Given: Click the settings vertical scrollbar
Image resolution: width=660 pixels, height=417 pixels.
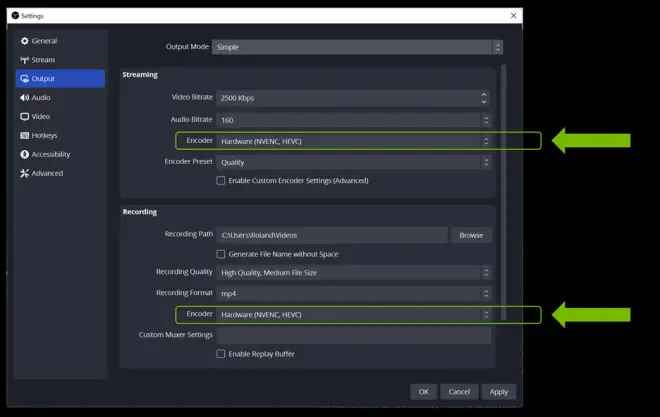Looking at the screenshot, I should 503,193.
